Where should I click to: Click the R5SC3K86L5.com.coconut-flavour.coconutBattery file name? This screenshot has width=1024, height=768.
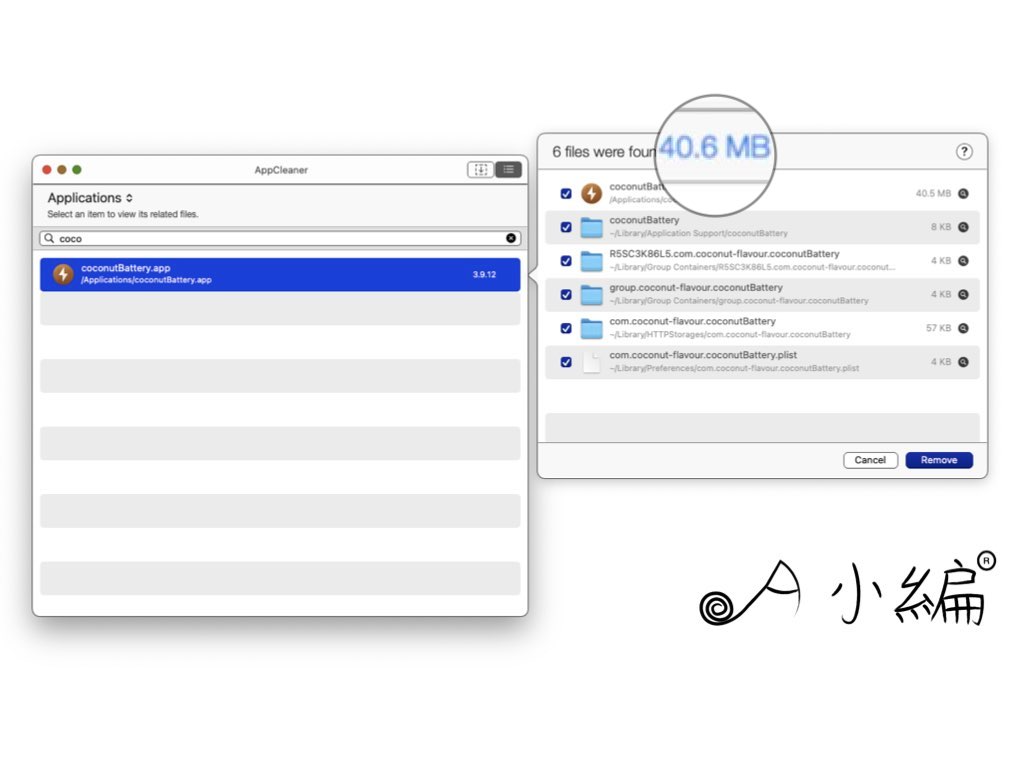click(724, 254)
